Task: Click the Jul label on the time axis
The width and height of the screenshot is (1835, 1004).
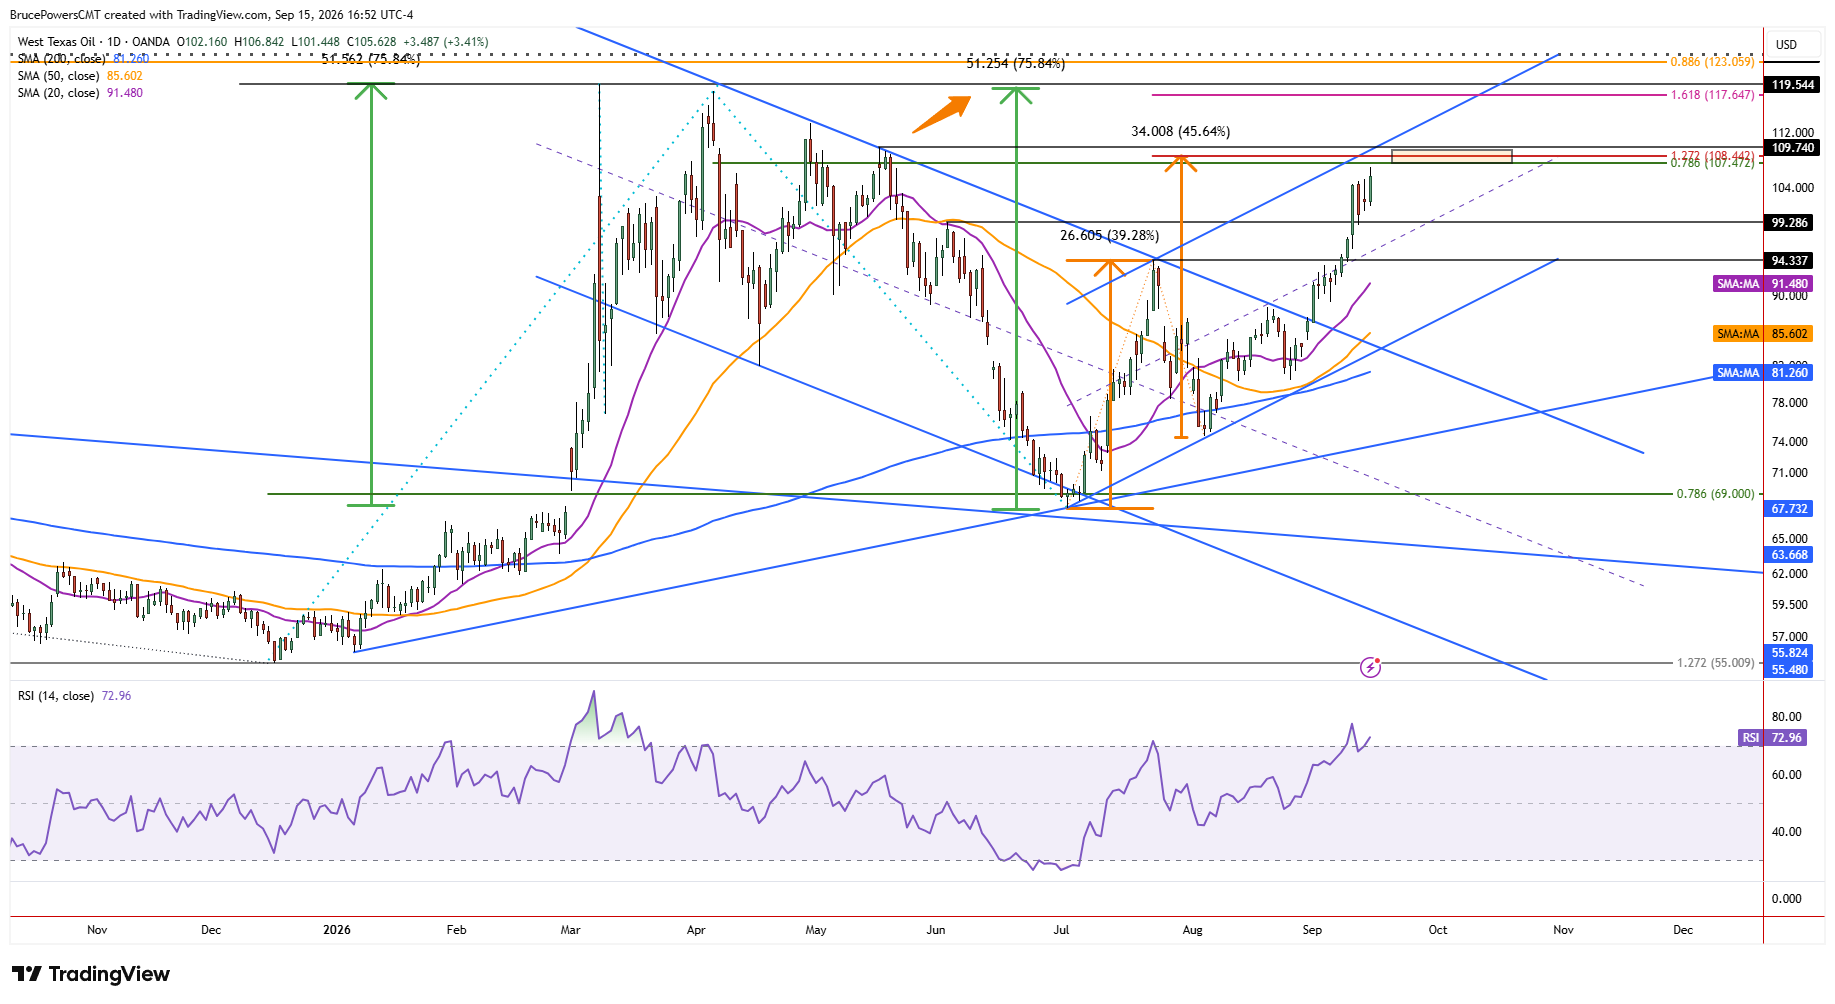Action: 1061,930
